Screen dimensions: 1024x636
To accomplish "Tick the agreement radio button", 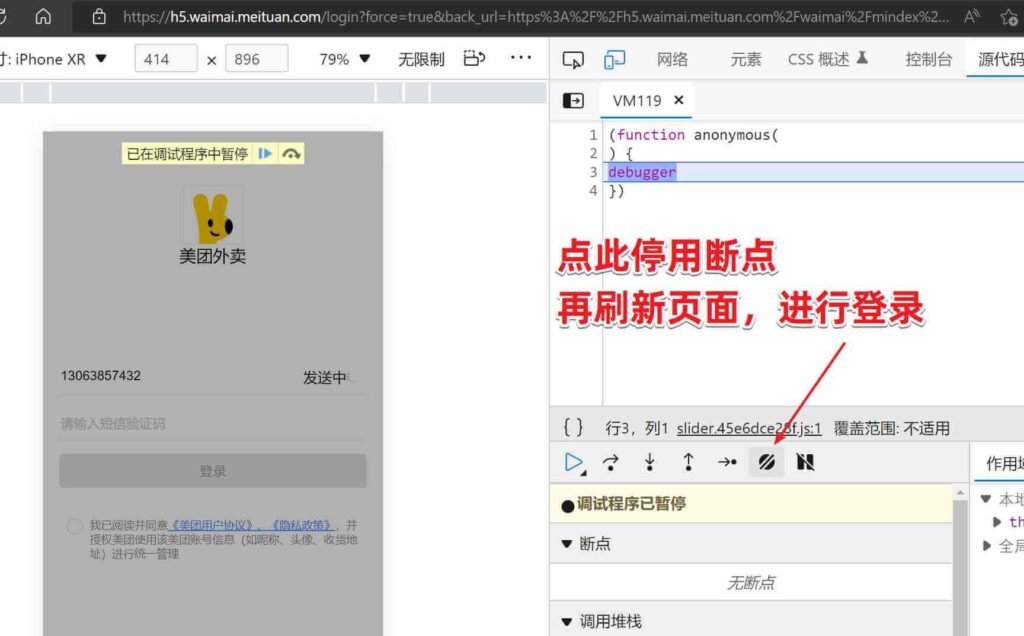I will click(x=74, y=526).
